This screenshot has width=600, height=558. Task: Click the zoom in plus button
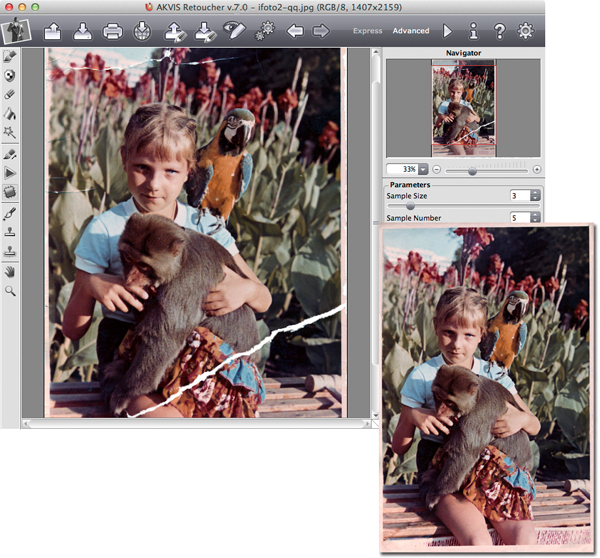(x=537, y=170)
